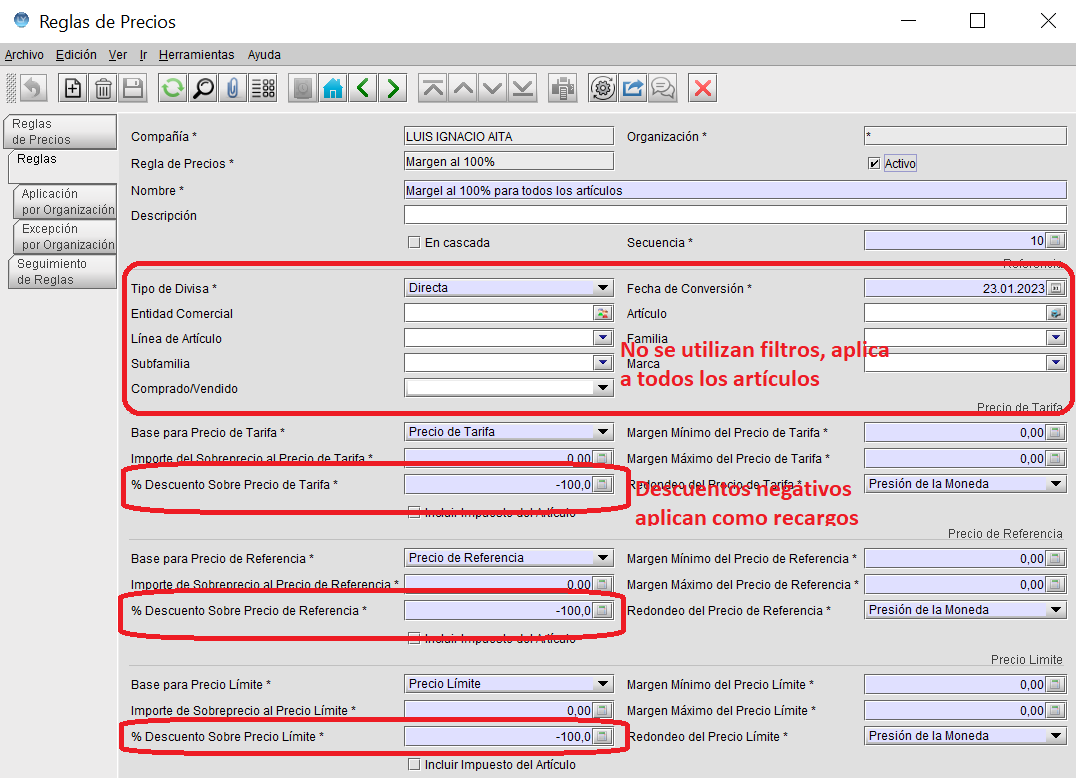
Task: Go to previous record with the up arrow
Action: pos(463,88)
